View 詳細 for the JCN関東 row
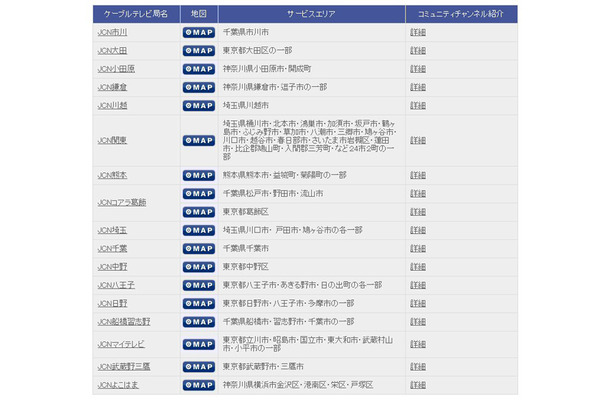Screen dimensions: 610x400 (x=418, y=140)
